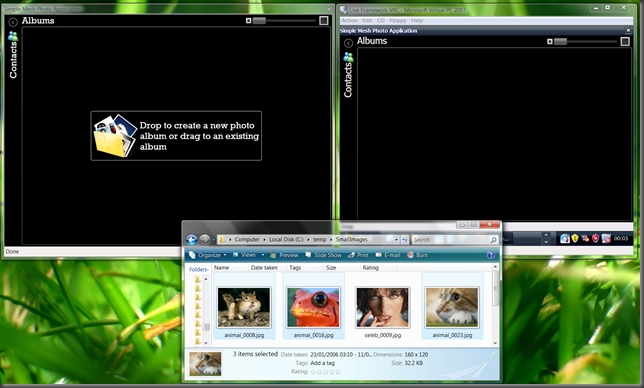Click file list vertical scrollbar in Explorer
The width and height of the screenshot is (644, 388).
pos(495,305)
